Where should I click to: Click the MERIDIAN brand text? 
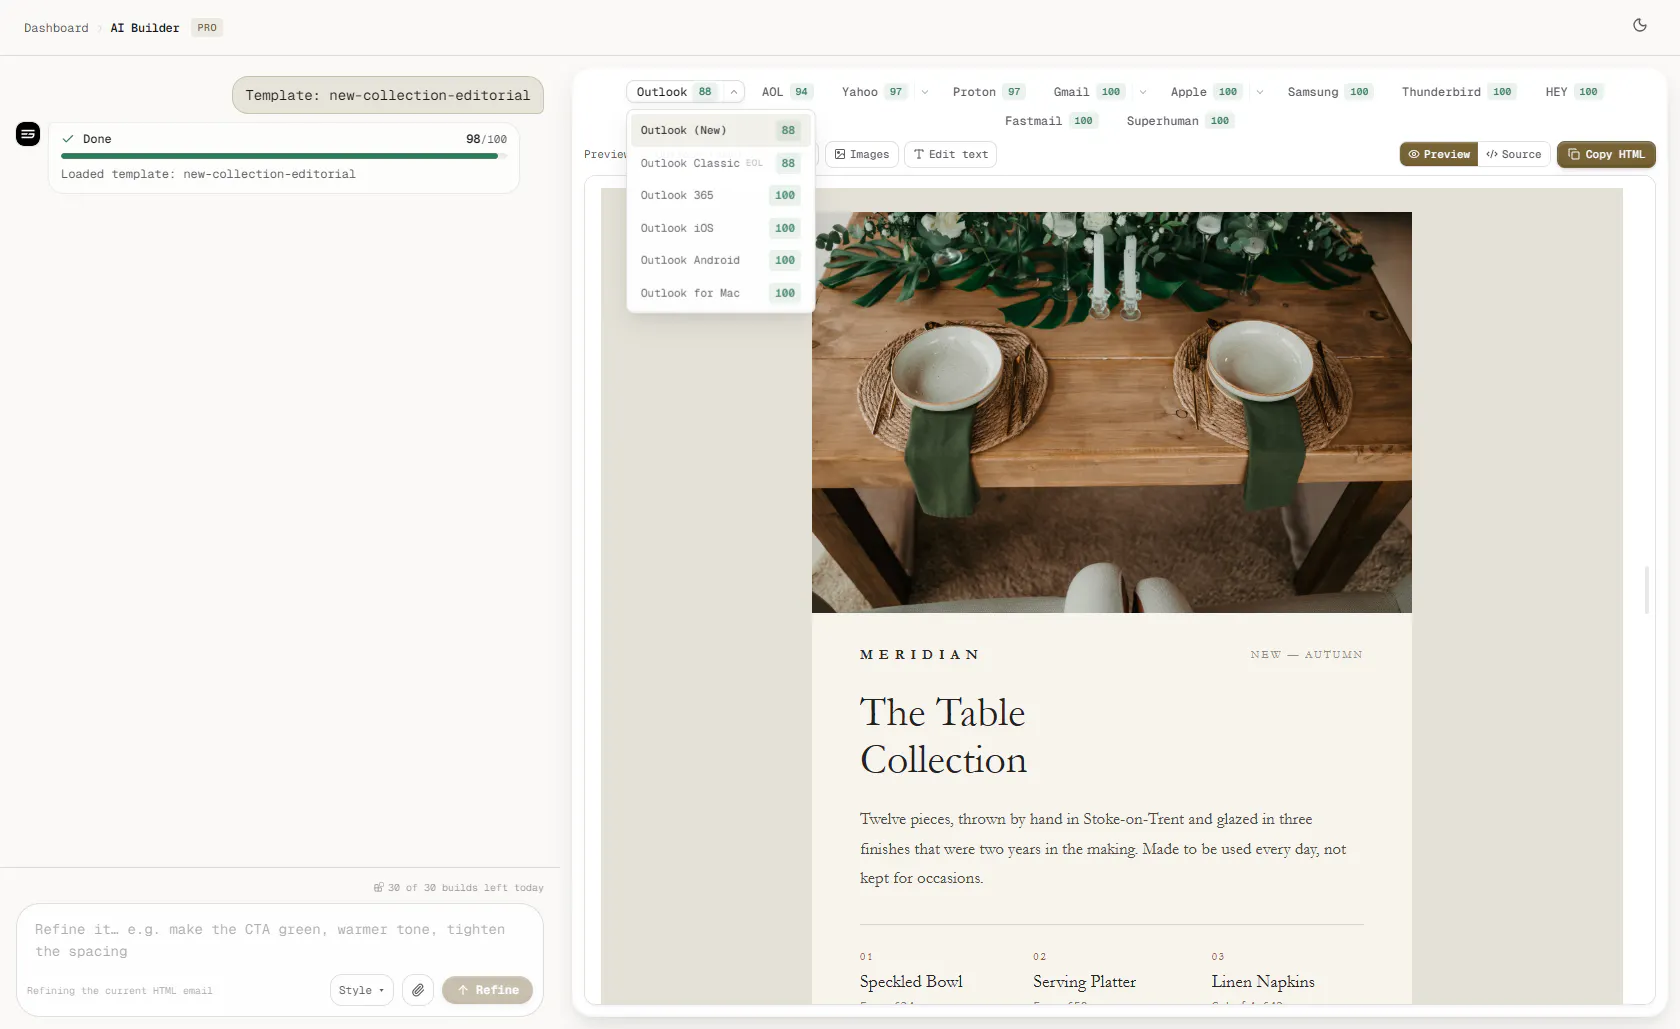920,655
